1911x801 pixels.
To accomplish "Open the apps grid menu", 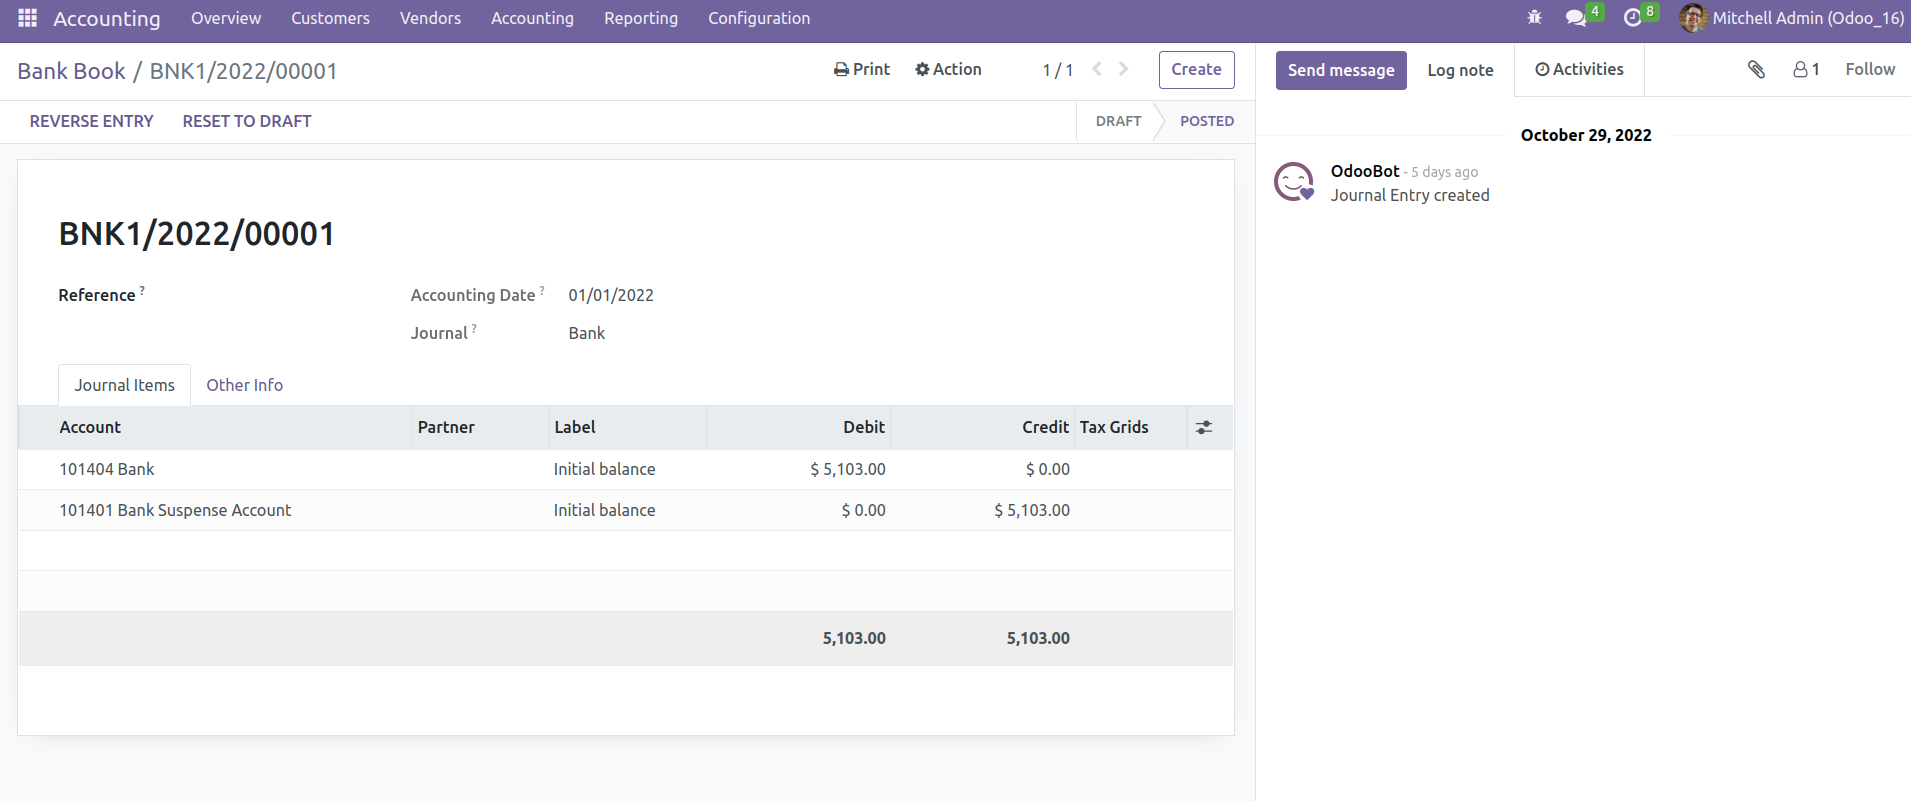I will [27, 18].
